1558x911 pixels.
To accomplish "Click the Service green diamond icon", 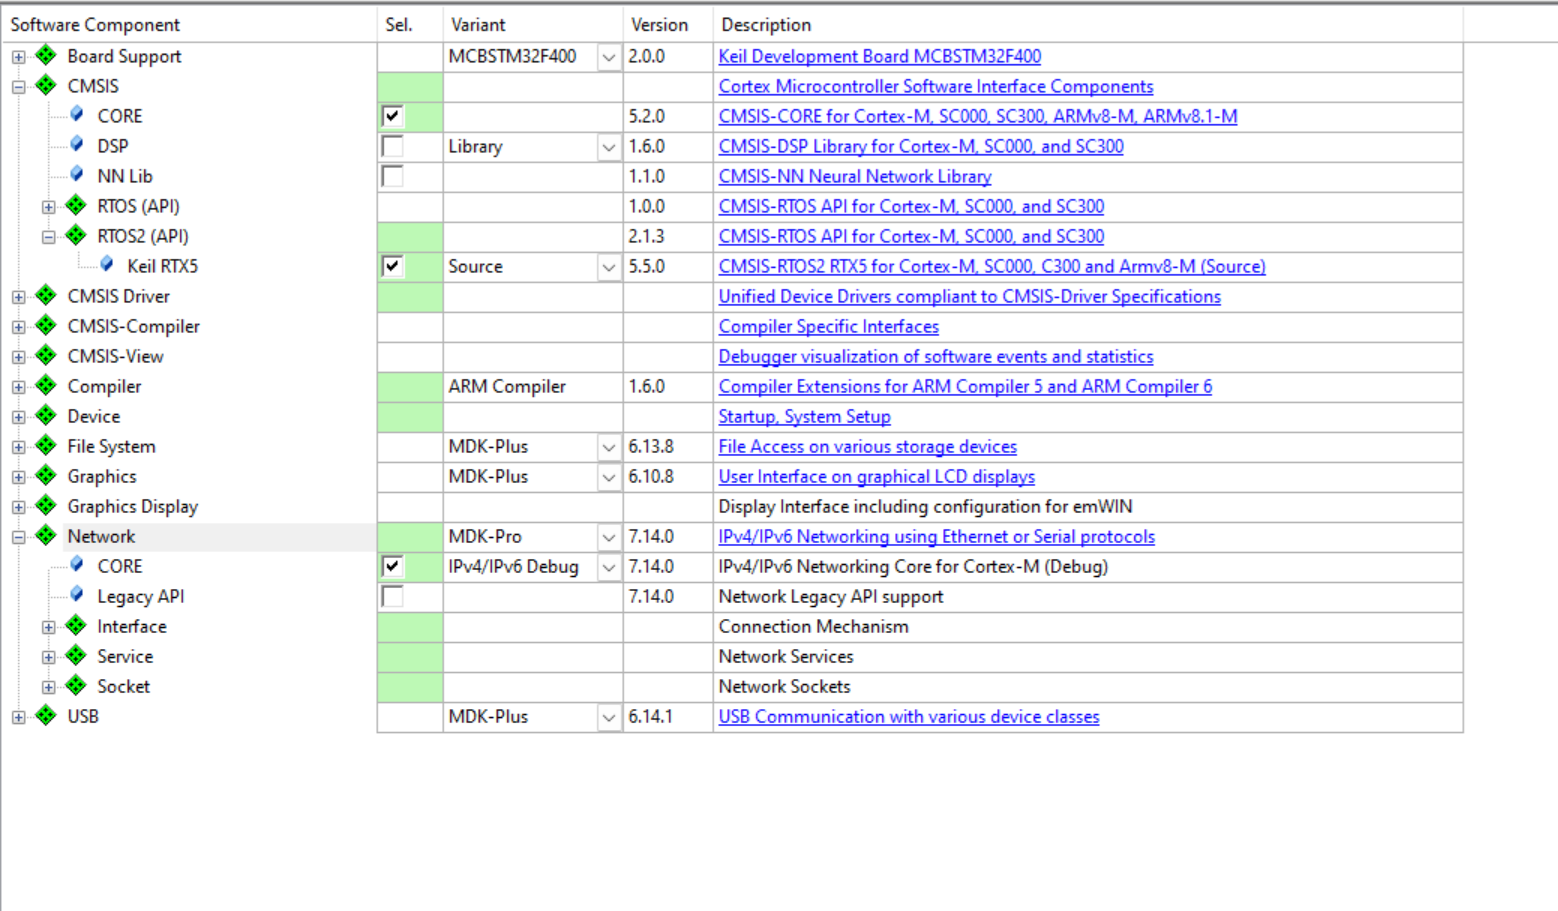I will (76, 655).
